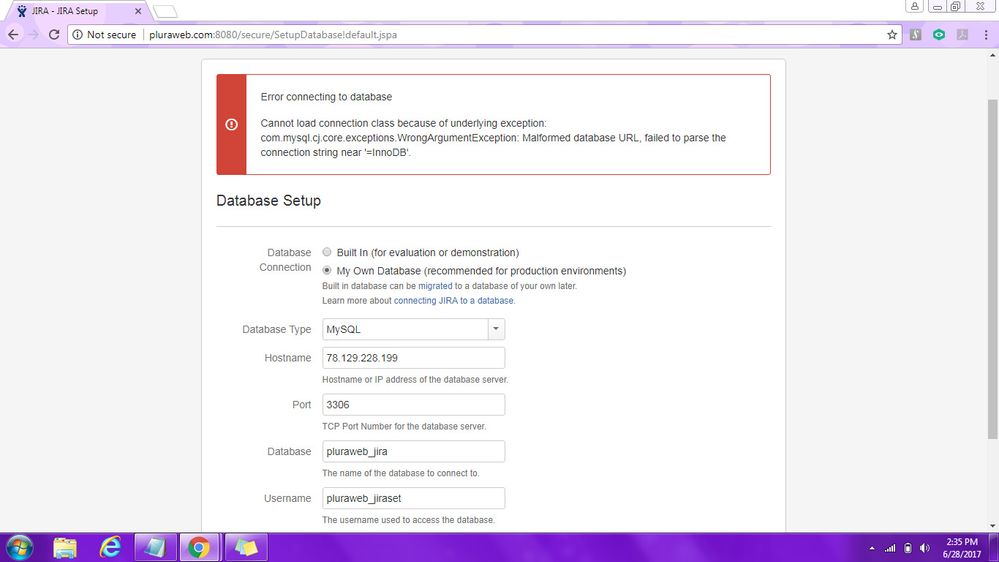Click the Database Setup heading
Viewport: 999px width, 562px height.
268,200
